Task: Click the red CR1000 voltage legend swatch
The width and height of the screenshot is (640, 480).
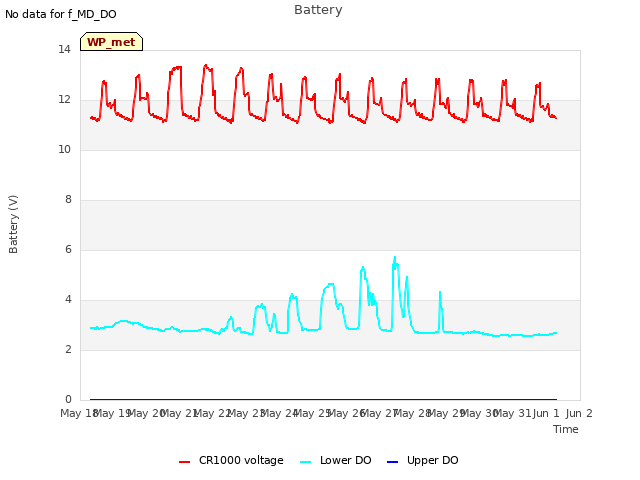Action: coord(184,462)
